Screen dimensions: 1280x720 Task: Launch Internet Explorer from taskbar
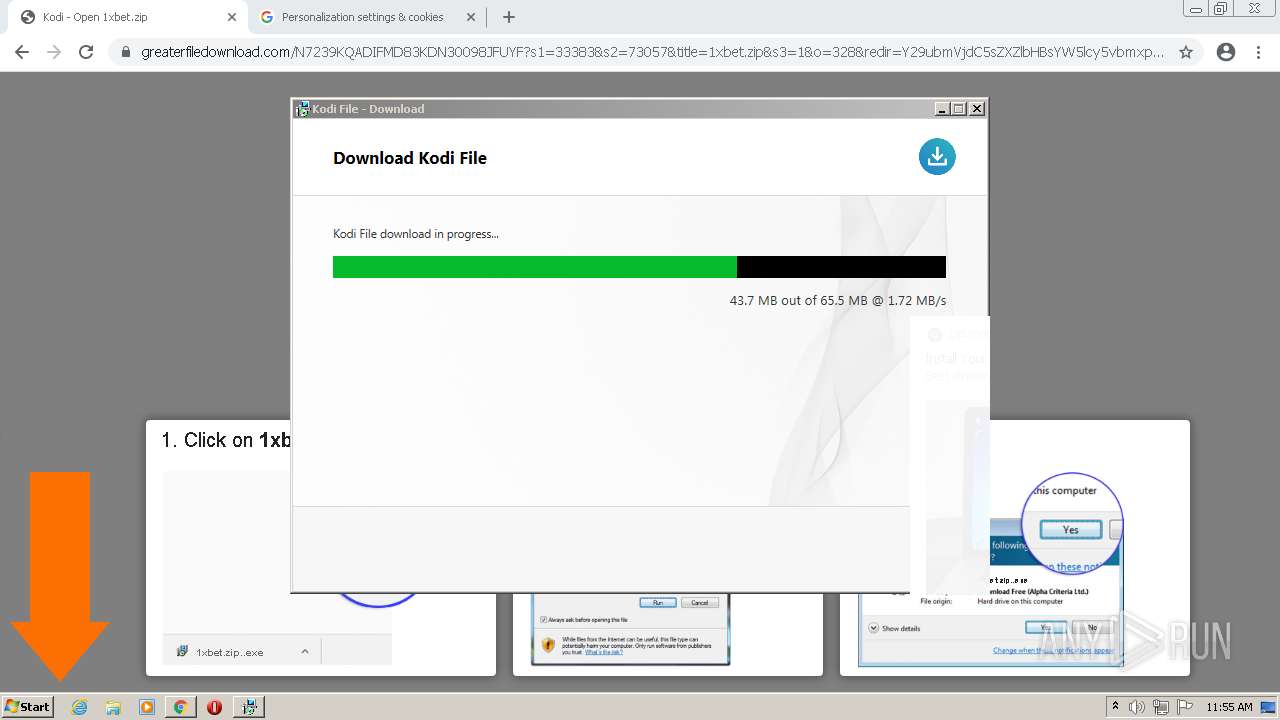(80, 707)
